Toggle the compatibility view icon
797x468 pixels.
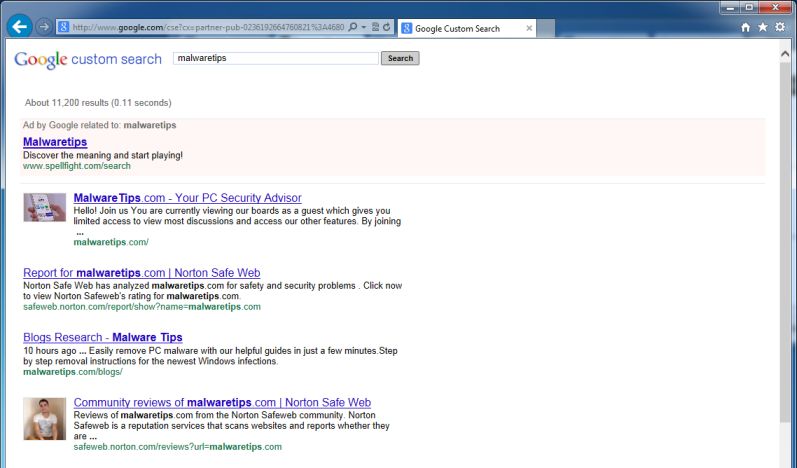tap(375, 27)
